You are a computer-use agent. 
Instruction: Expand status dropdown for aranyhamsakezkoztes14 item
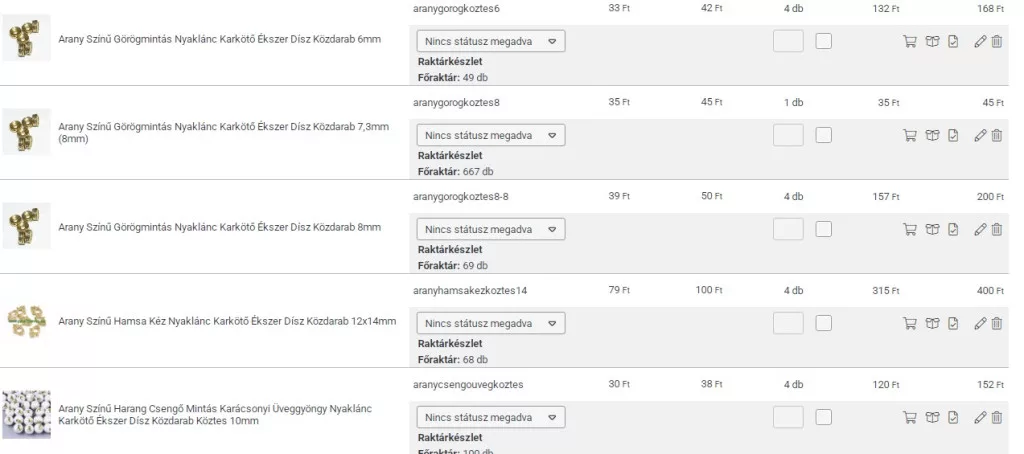[x=490, y=323]
